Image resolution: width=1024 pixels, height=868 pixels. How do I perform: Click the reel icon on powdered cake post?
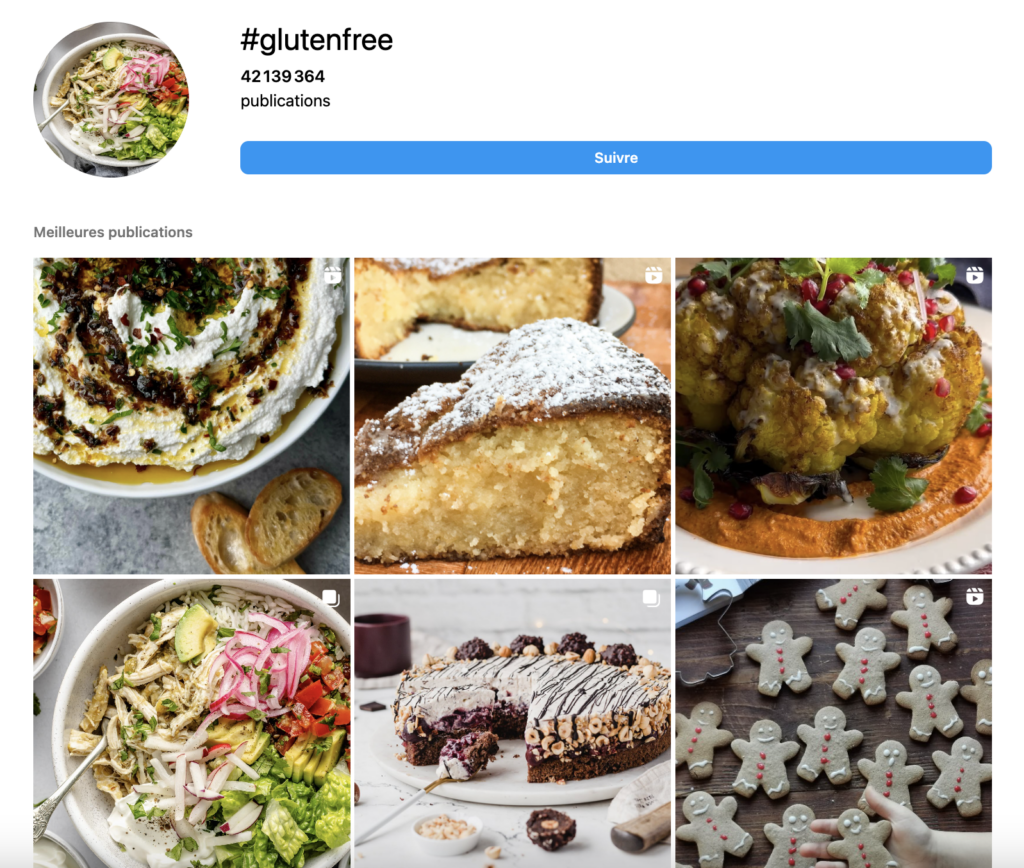(654, 275)
